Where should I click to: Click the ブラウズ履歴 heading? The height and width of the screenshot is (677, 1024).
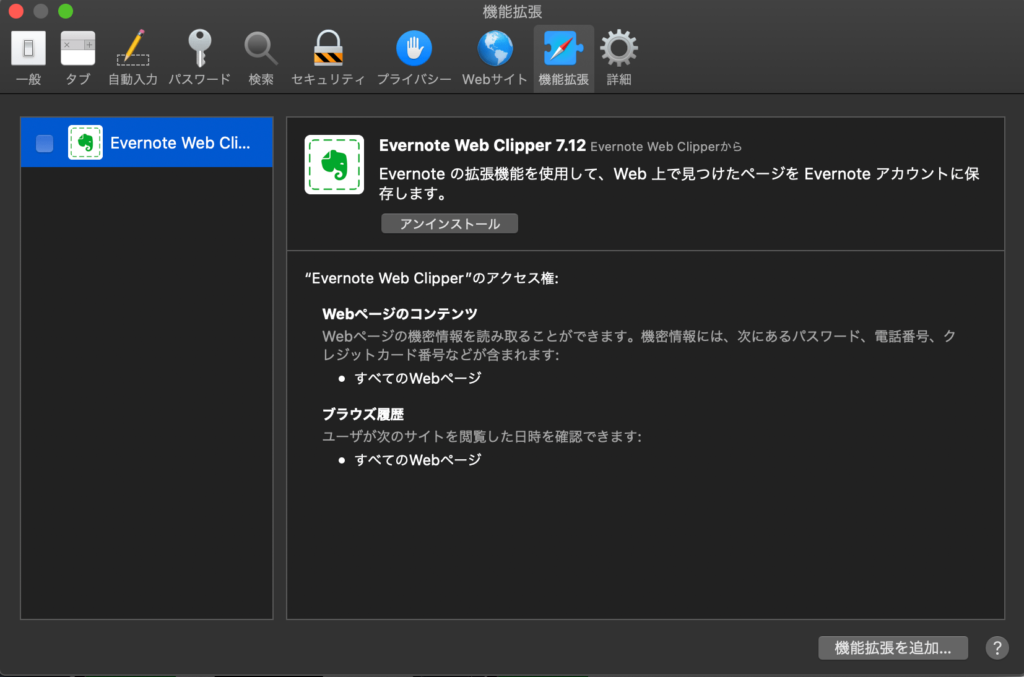[363, 415]
